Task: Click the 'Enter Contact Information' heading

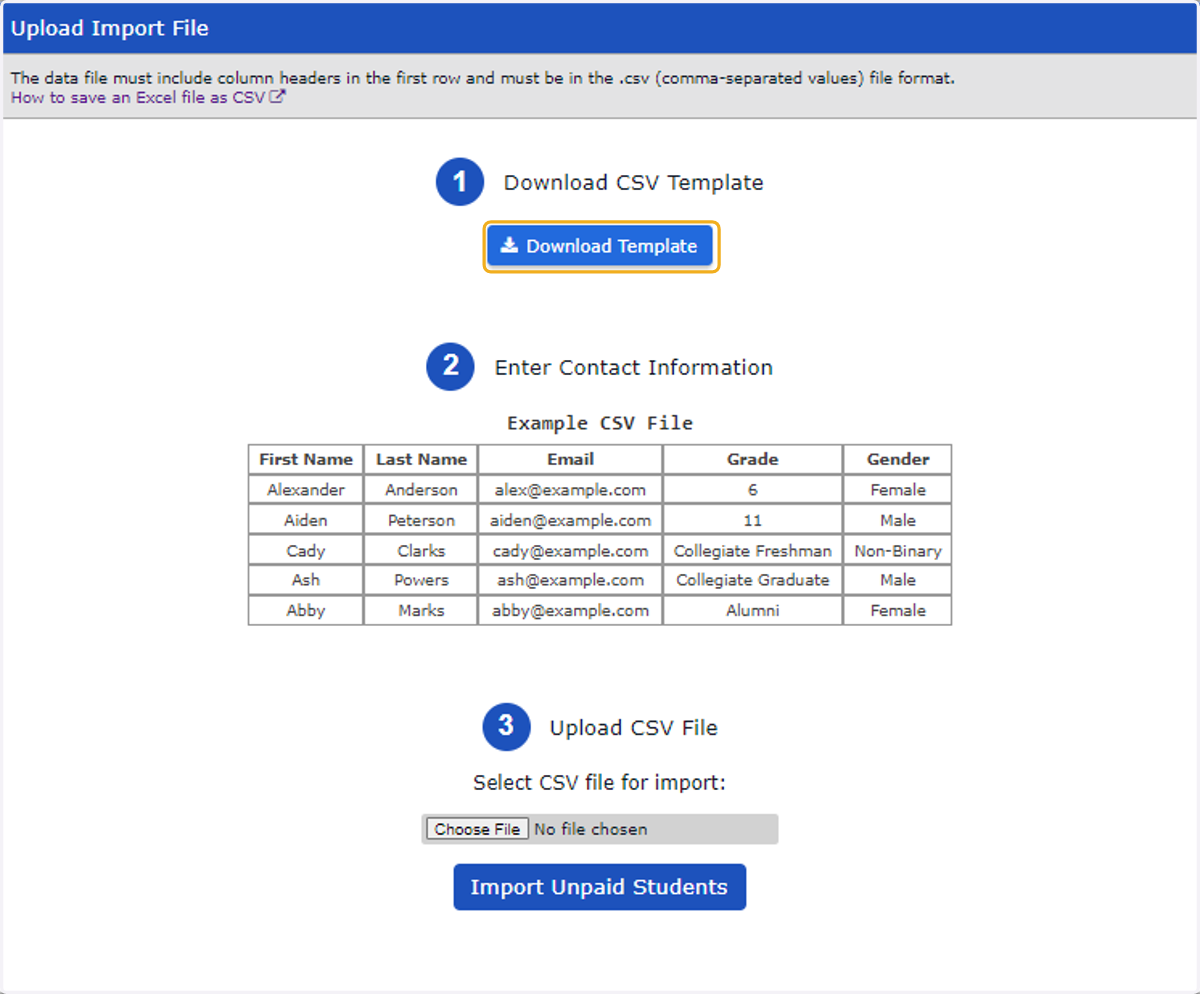Action: click(x=633, y=368)
